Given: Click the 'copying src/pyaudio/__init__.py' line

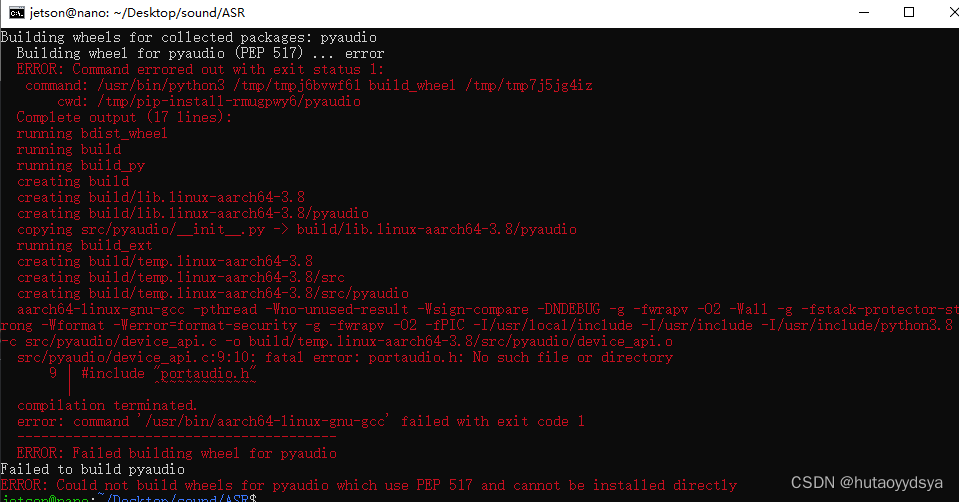Looking at the screenshot, I should [297, 229].
